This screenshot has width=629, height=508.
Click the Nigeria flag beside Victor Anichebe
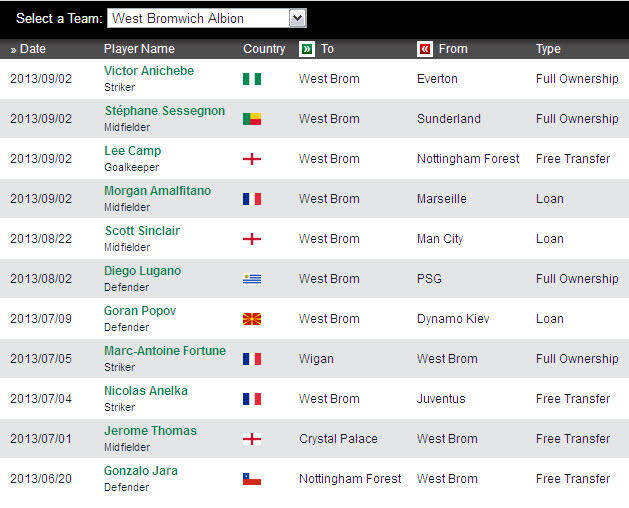(252, 79)
